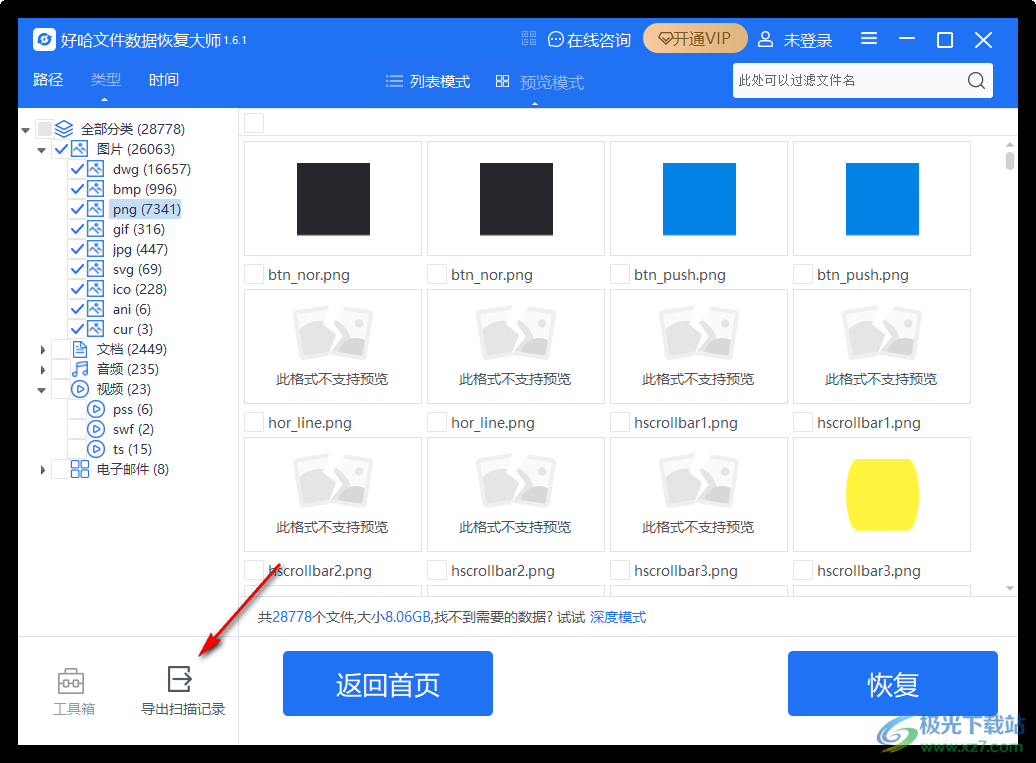This screenshot has width=1036, height=763.
Task: Switch to the 路径 tab
Action: point(48,80)
